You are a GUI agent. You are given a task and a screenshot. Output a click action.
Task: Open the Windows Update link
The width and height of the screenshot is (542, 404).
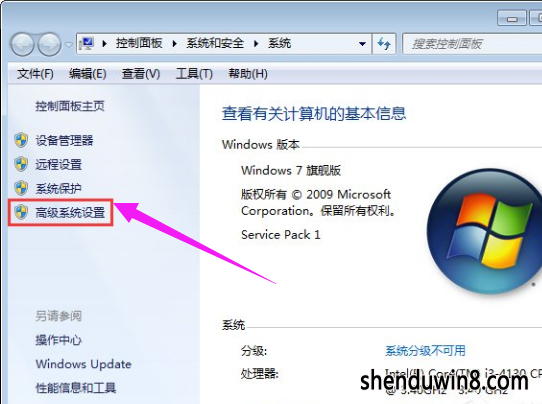click(x=83, y=364)
